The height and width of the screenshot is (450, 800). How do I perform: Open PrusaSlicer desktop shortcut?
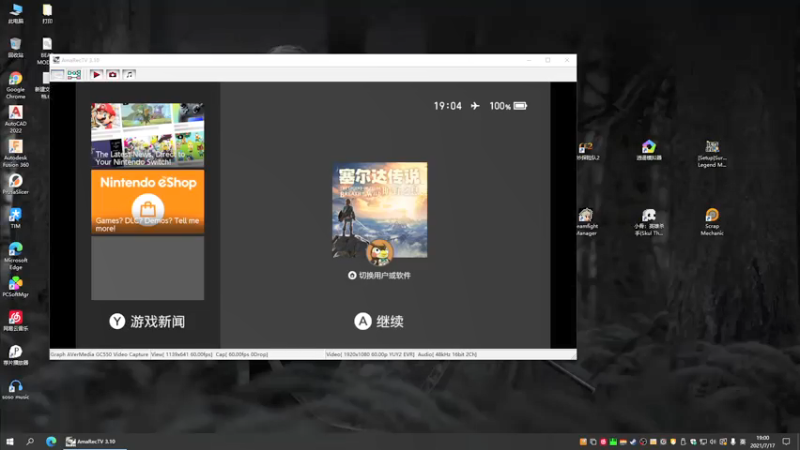pyautogui.click(x=15, y=184)
